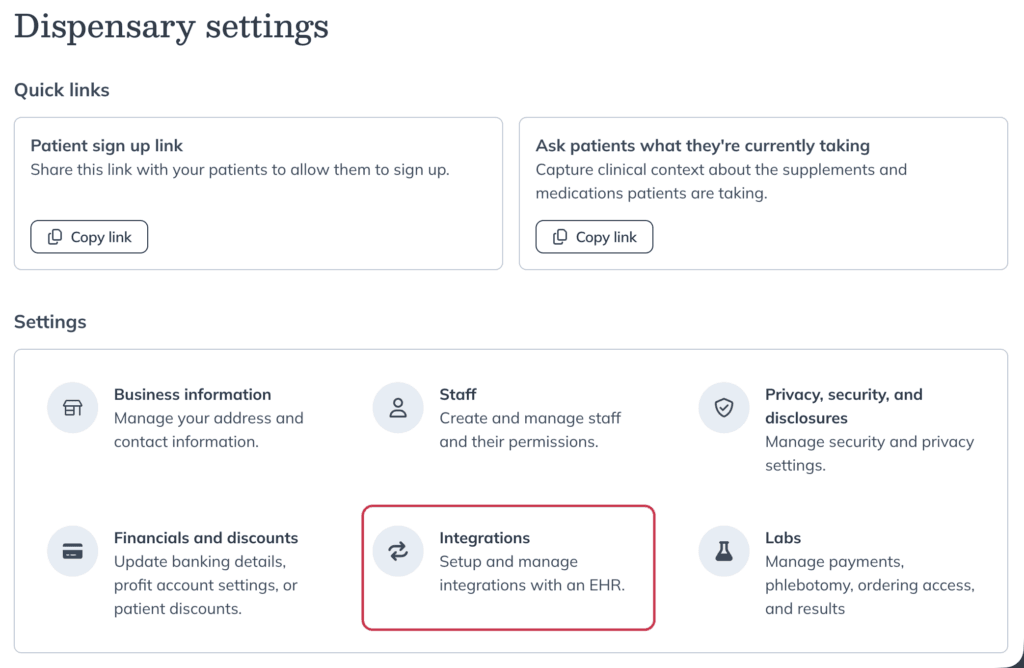Open Financials and discounts settings
Image resolution: width=1024 pixels, height=668 pixels.
(206, 538)
